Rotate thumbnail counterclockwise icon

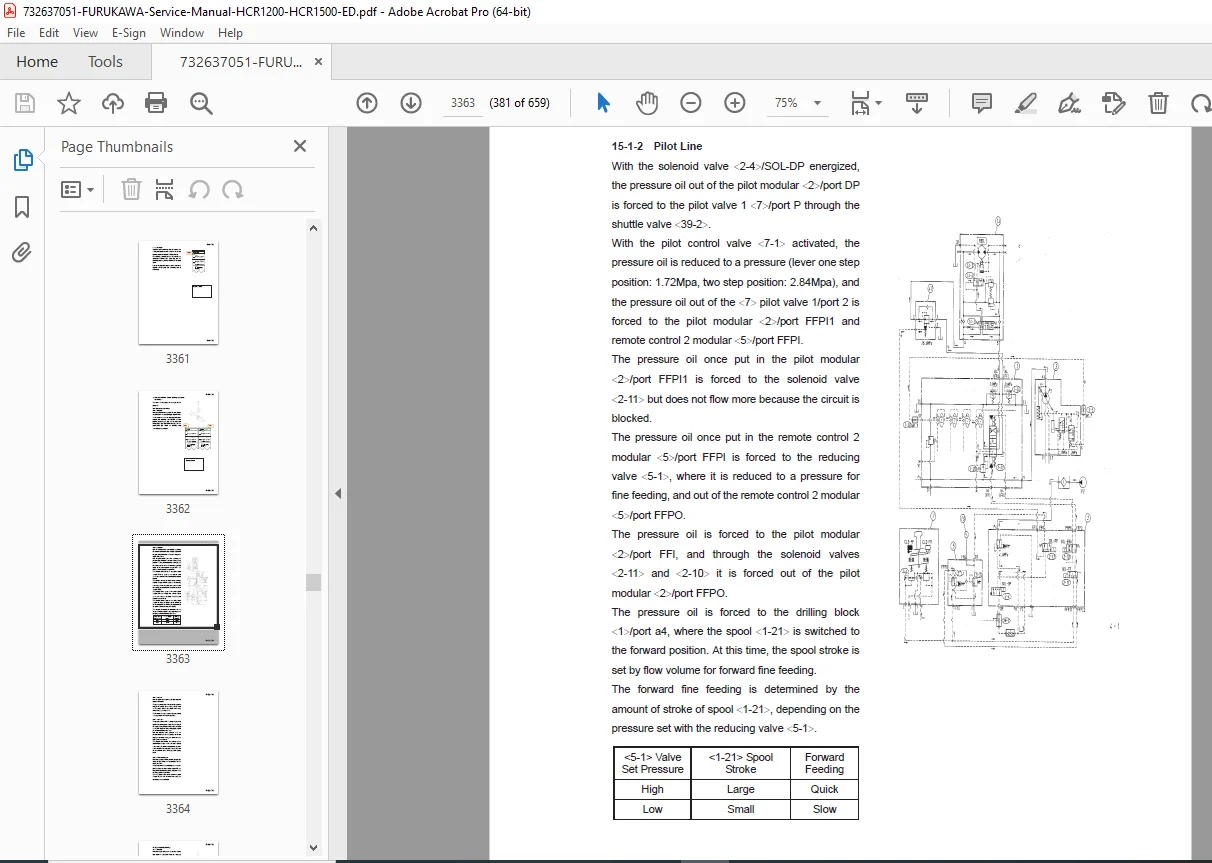coord(199,189)
